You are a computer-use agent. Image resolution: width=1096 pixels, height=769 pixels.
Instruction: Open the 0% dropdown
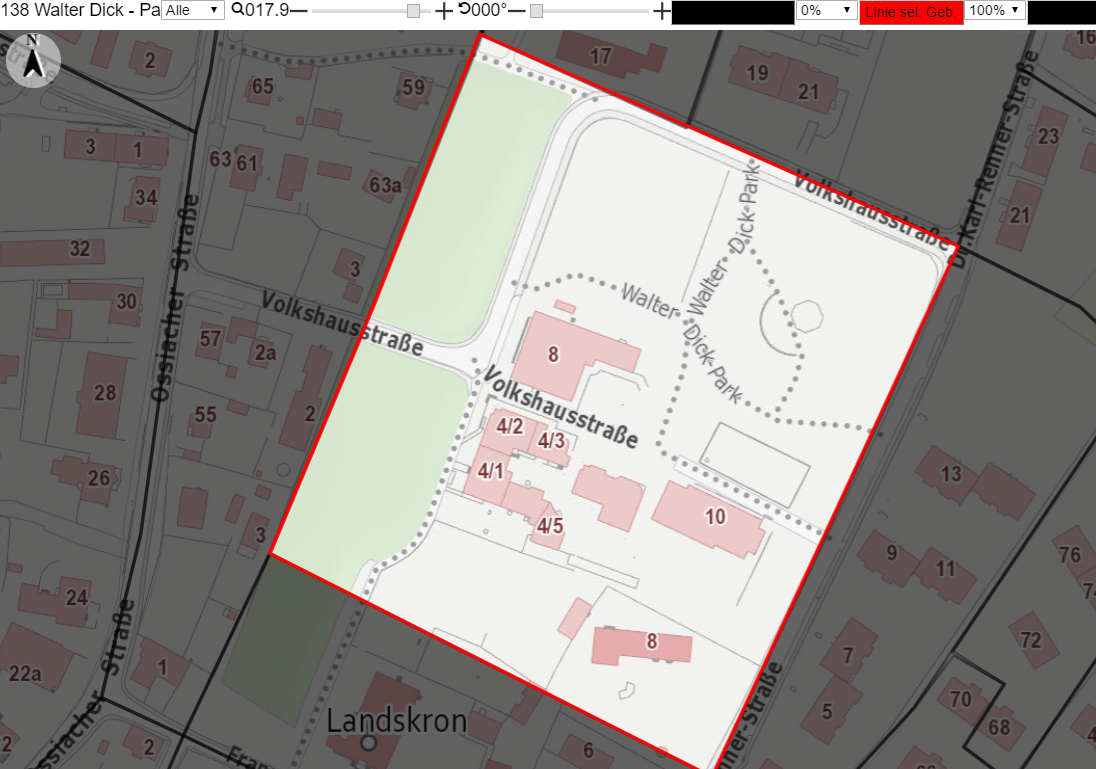(826, 10)
